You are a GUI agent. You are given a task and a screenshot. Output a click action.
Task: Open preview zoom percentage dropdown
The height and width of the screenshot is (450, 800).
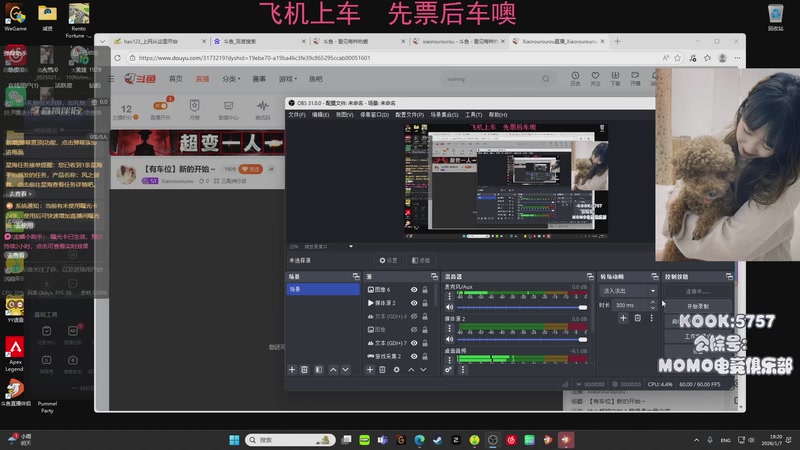351,246
